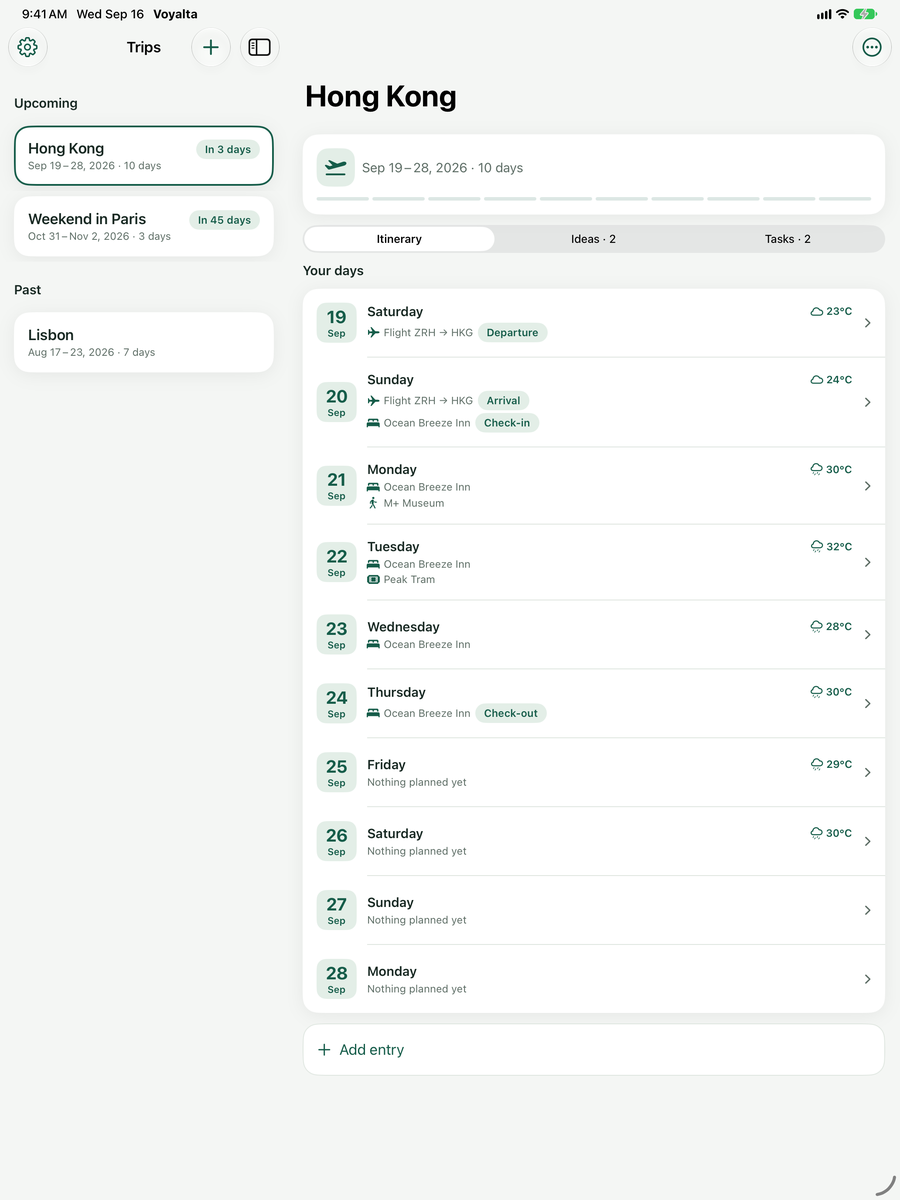The height and width of the screenshot is (1200, 900).
Task: Click the ticket icon beside Peak Tram
Action: (x=373, y=579)
